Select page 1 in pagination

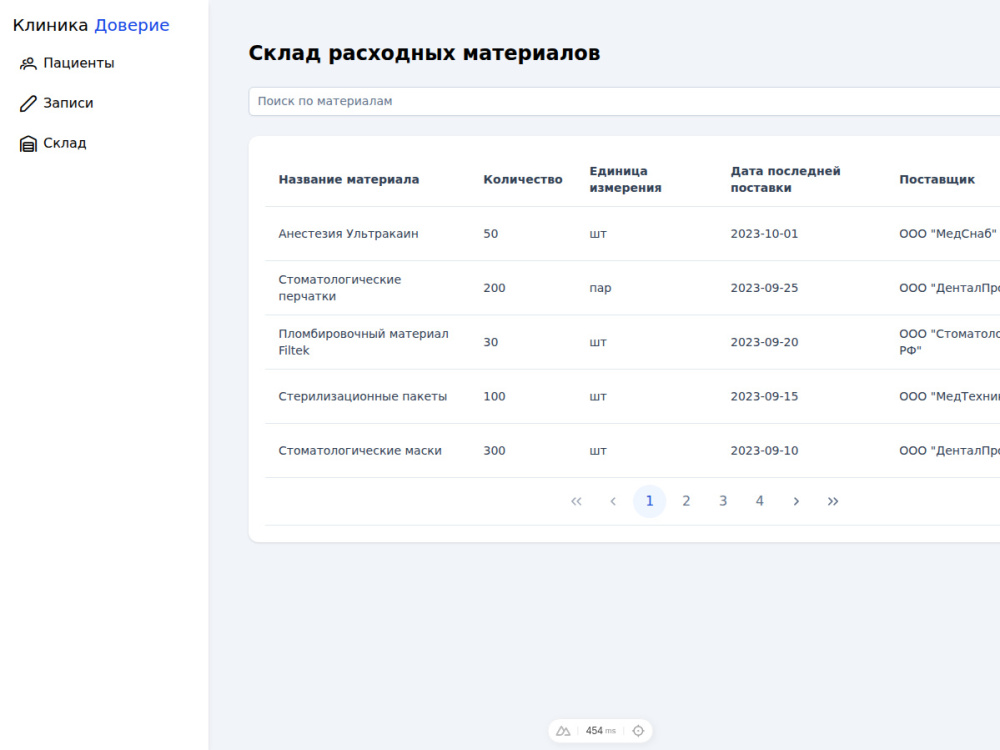tap(649, 501)
